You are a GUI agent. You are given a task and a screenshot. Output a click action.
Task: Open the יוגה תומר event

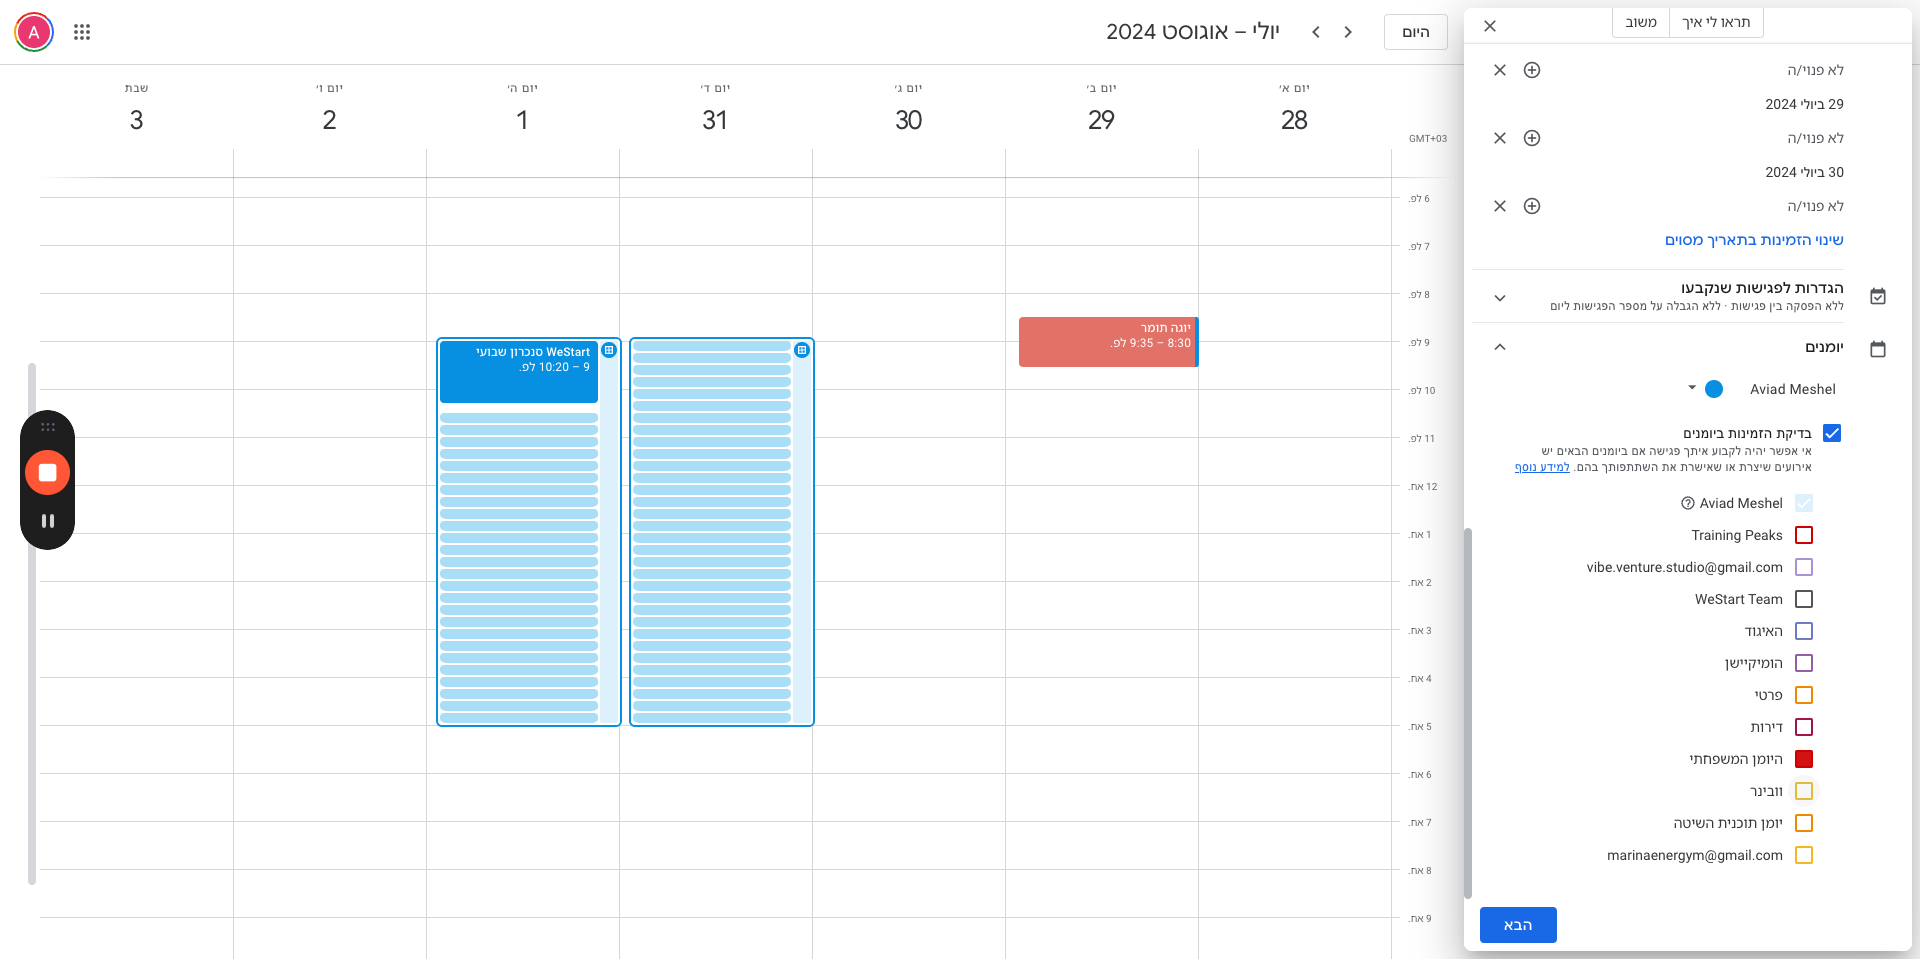click(1108, 342)
